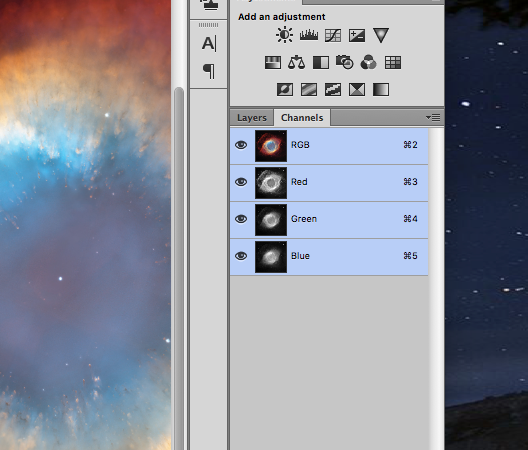Add a Levels adjustment
Image resolution: width=528 pixels, height=450 pixels.
pyautogui.click(x=309, y=35)
